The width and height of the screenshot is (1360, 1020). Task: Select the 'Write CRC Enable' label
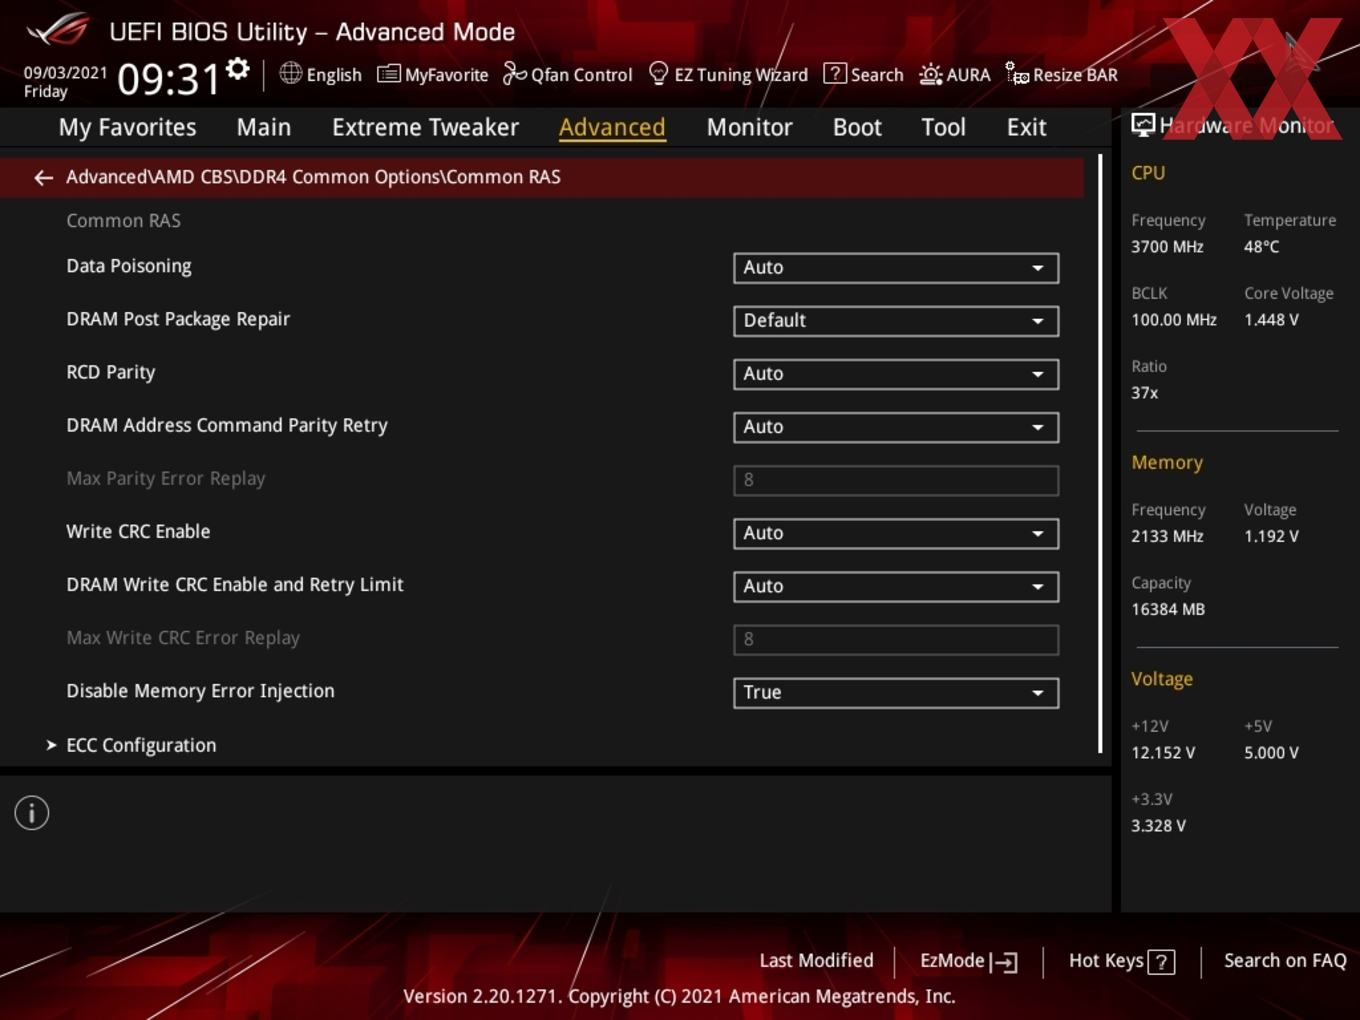coord(138,532)
